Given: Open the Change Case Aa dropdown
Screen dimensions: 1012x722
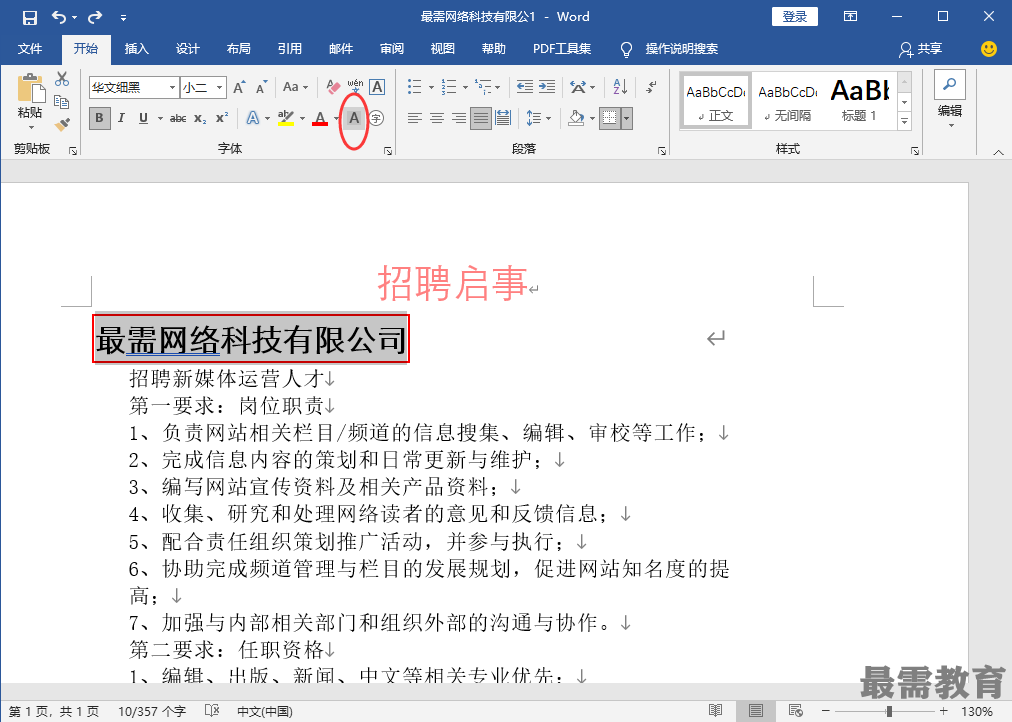Looking at the screenshot, I should [x=296, y=87].
